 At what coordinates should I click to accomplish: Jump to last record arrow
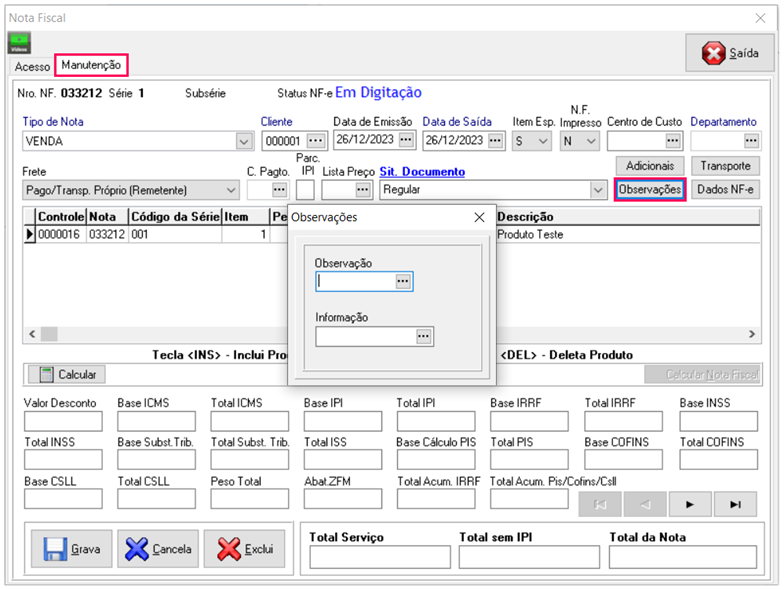pos(735,504)
